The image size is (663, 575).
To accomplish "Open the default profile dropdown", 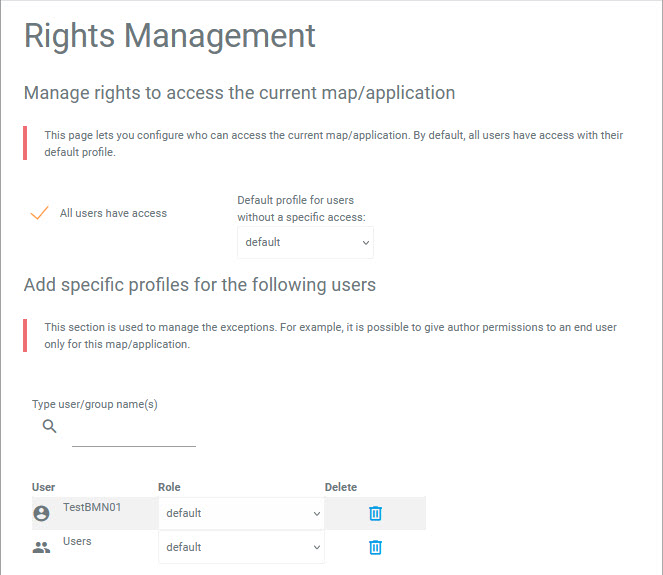I will pyautogui.click(x=305, y=242).
